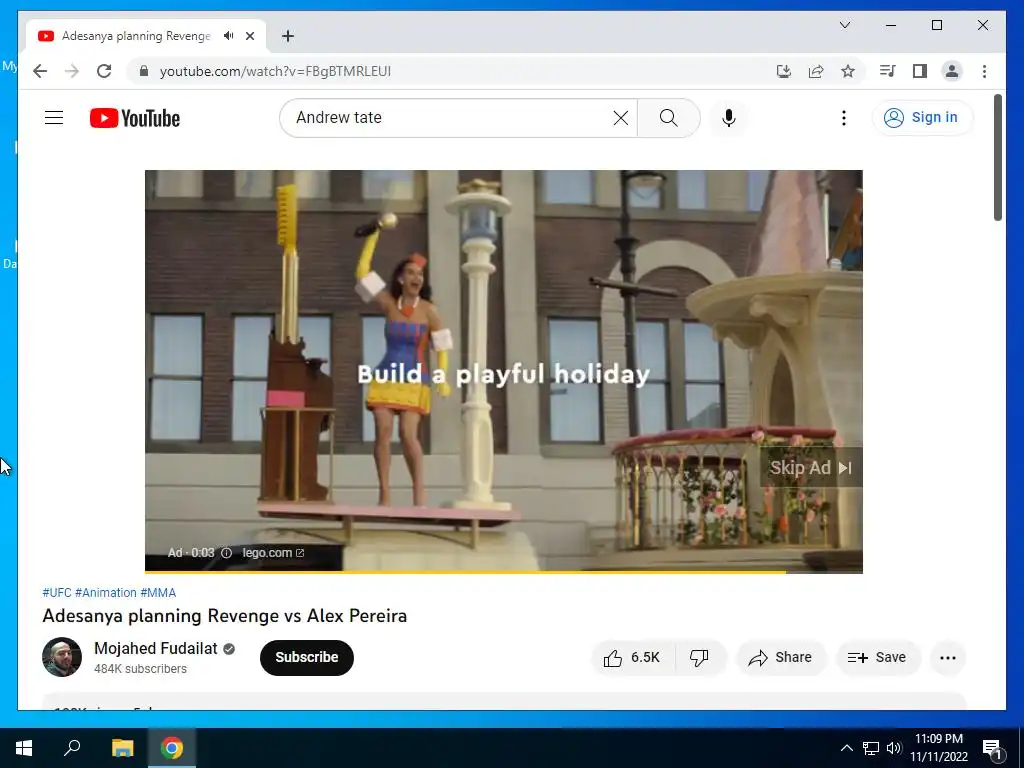Open the ad info icon next to Ad 0:03
Screen dimensions: 1024x768
point(227,553)
